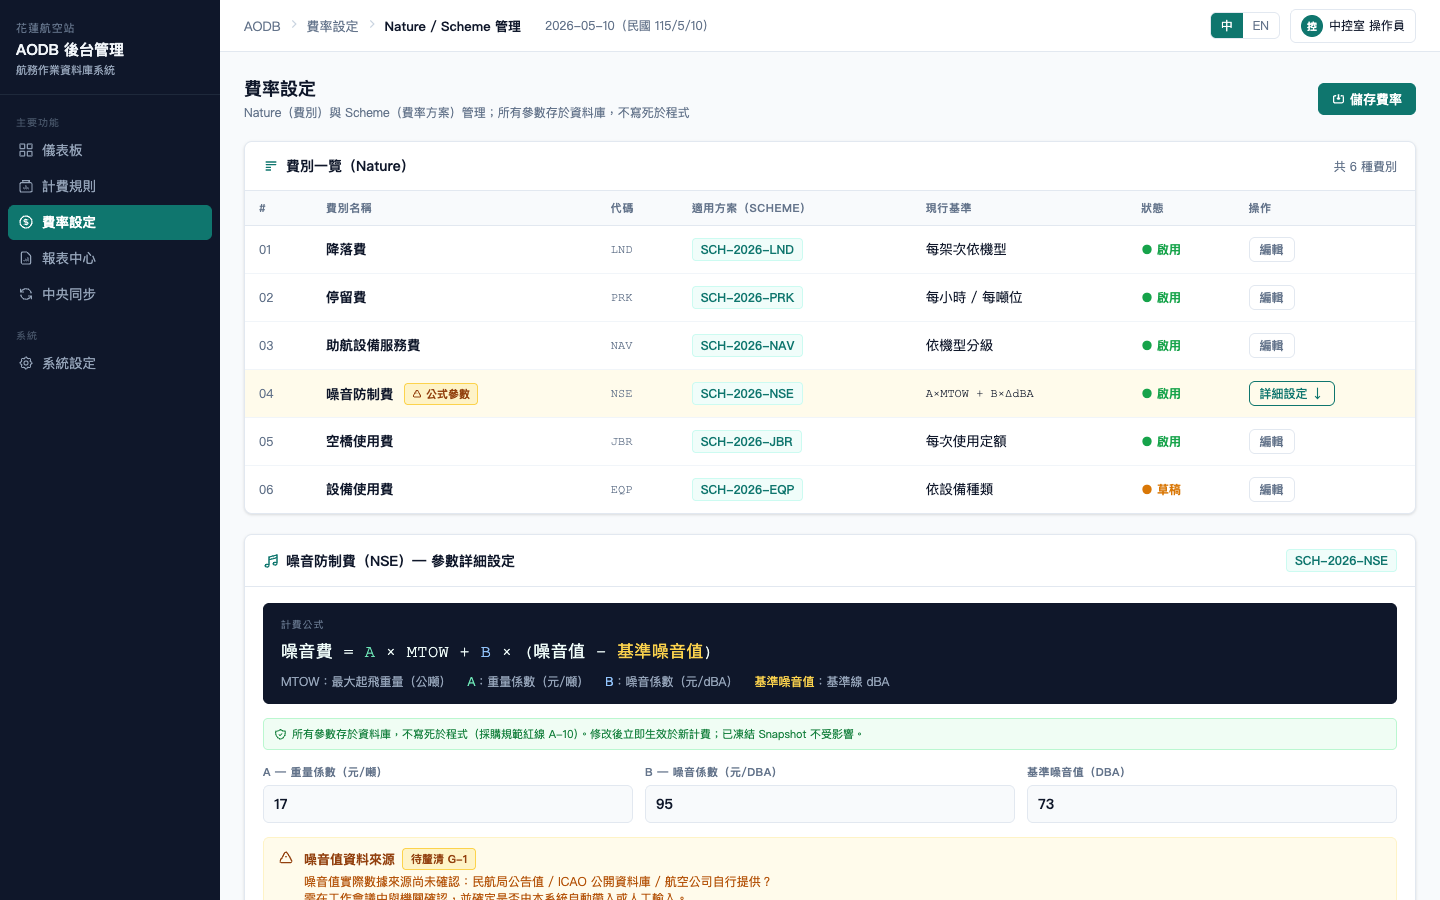1440x900 pixels.
Task: Click the 待釐清 G-1 badge
Action: point(439,859)
